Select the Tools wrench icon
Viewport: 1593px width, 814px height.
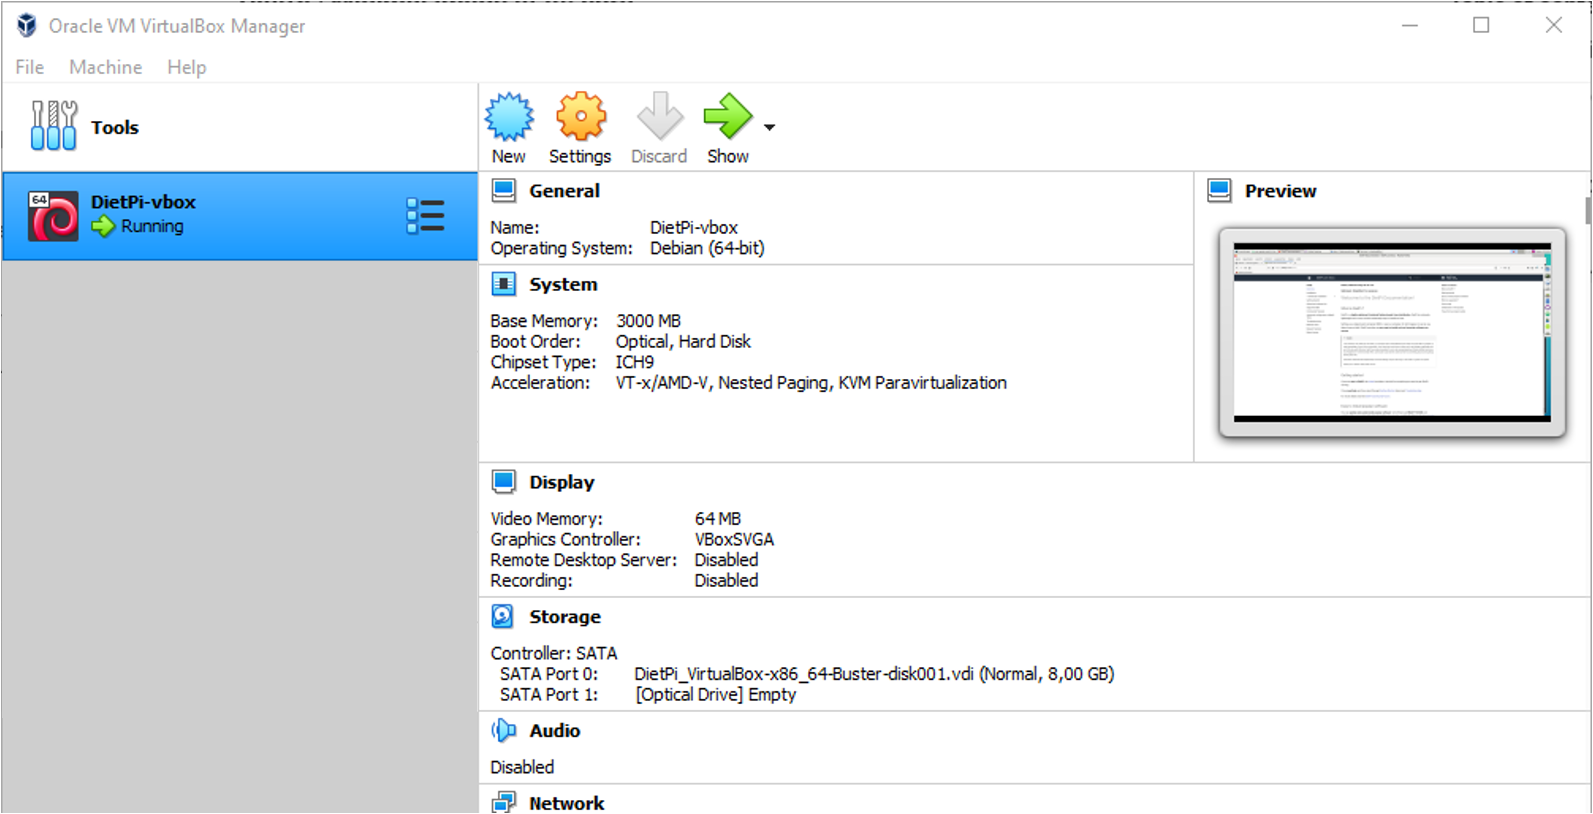54,126
